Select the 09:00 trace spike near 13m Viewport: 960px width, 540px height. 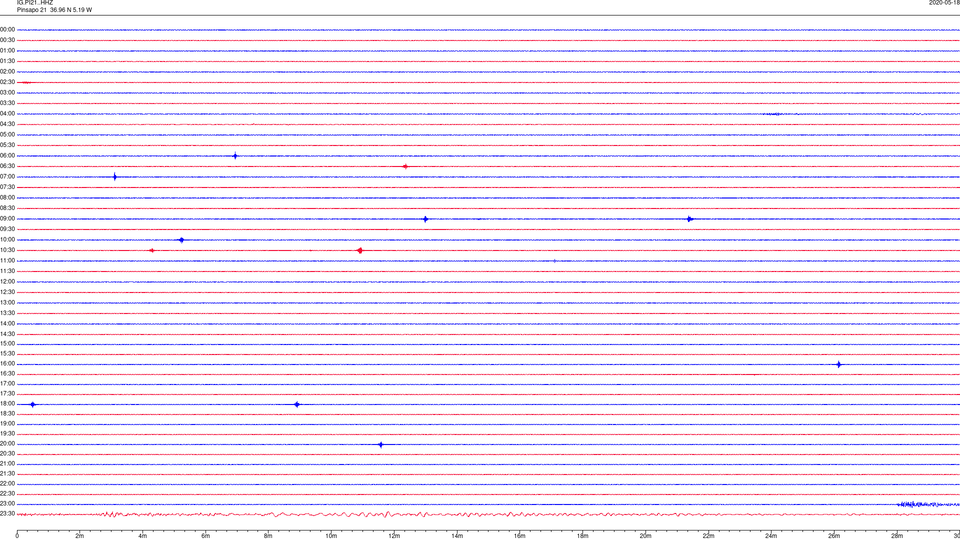pyautogui.click(x=426, y=219)
